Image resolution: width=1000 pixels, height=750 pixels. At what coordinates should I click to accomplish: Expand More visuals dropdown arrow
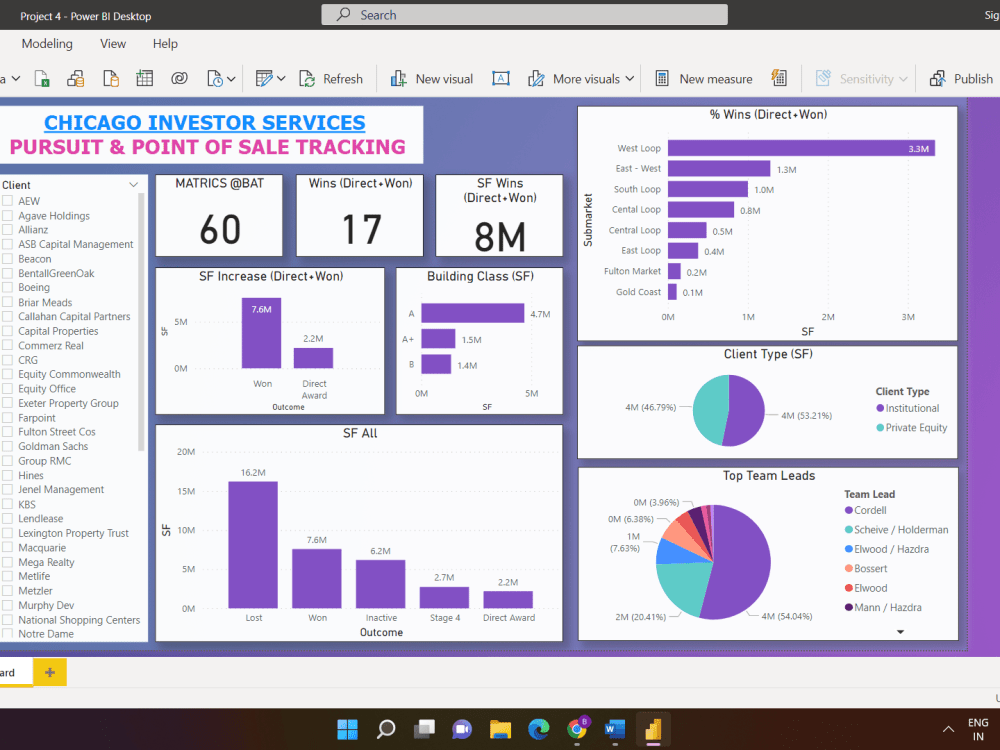(629, 79)
